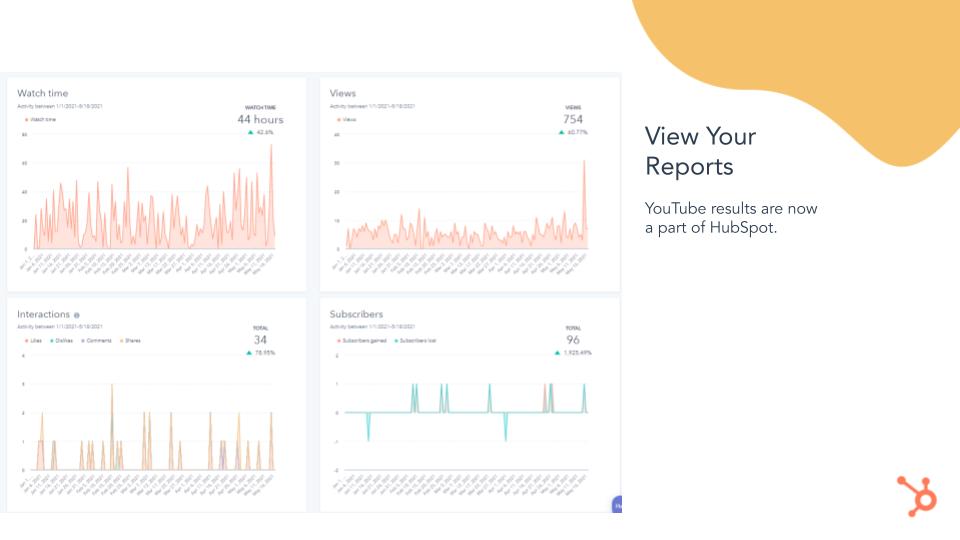Open the partially visible purple help widget

pos(617,504)
